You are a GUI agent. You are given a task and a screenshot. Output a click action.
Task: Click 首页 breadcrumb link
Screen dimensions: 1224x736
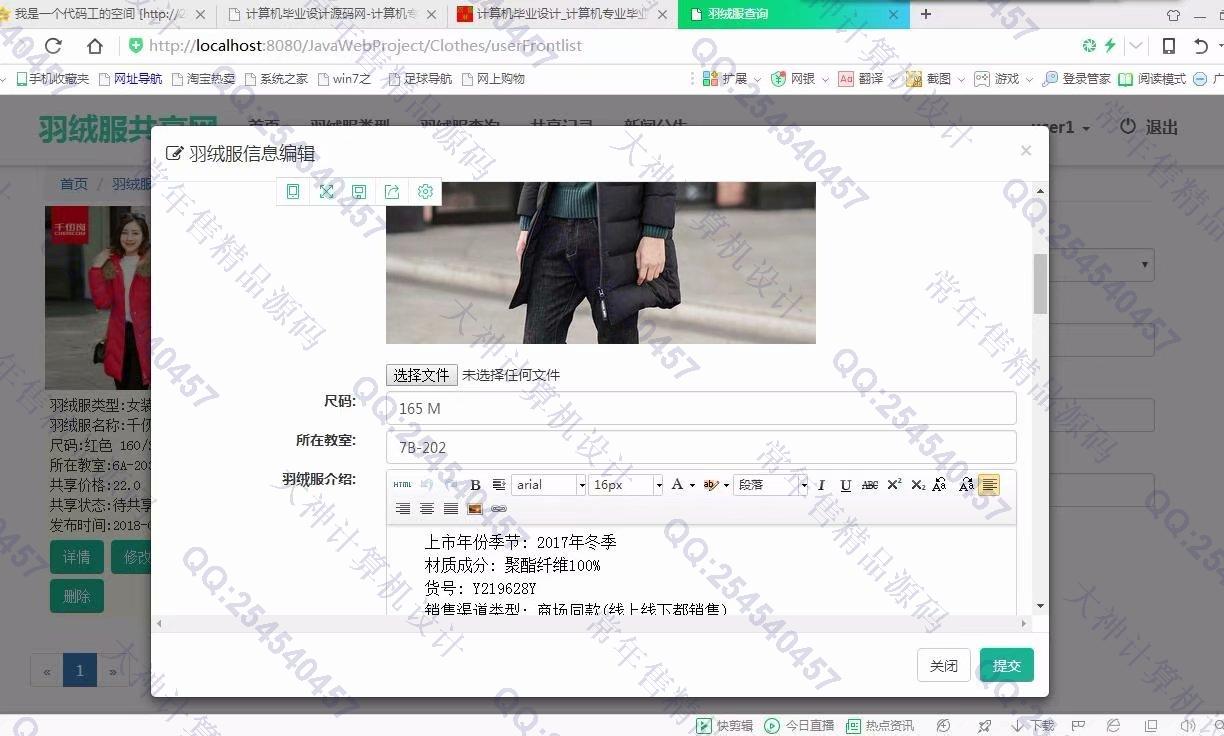coord(74,184)
